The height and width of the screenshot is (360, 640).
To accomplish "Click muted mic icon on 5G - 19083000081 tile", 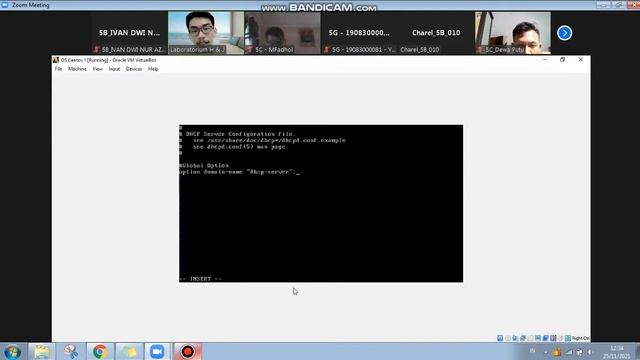I will point(327,49).
